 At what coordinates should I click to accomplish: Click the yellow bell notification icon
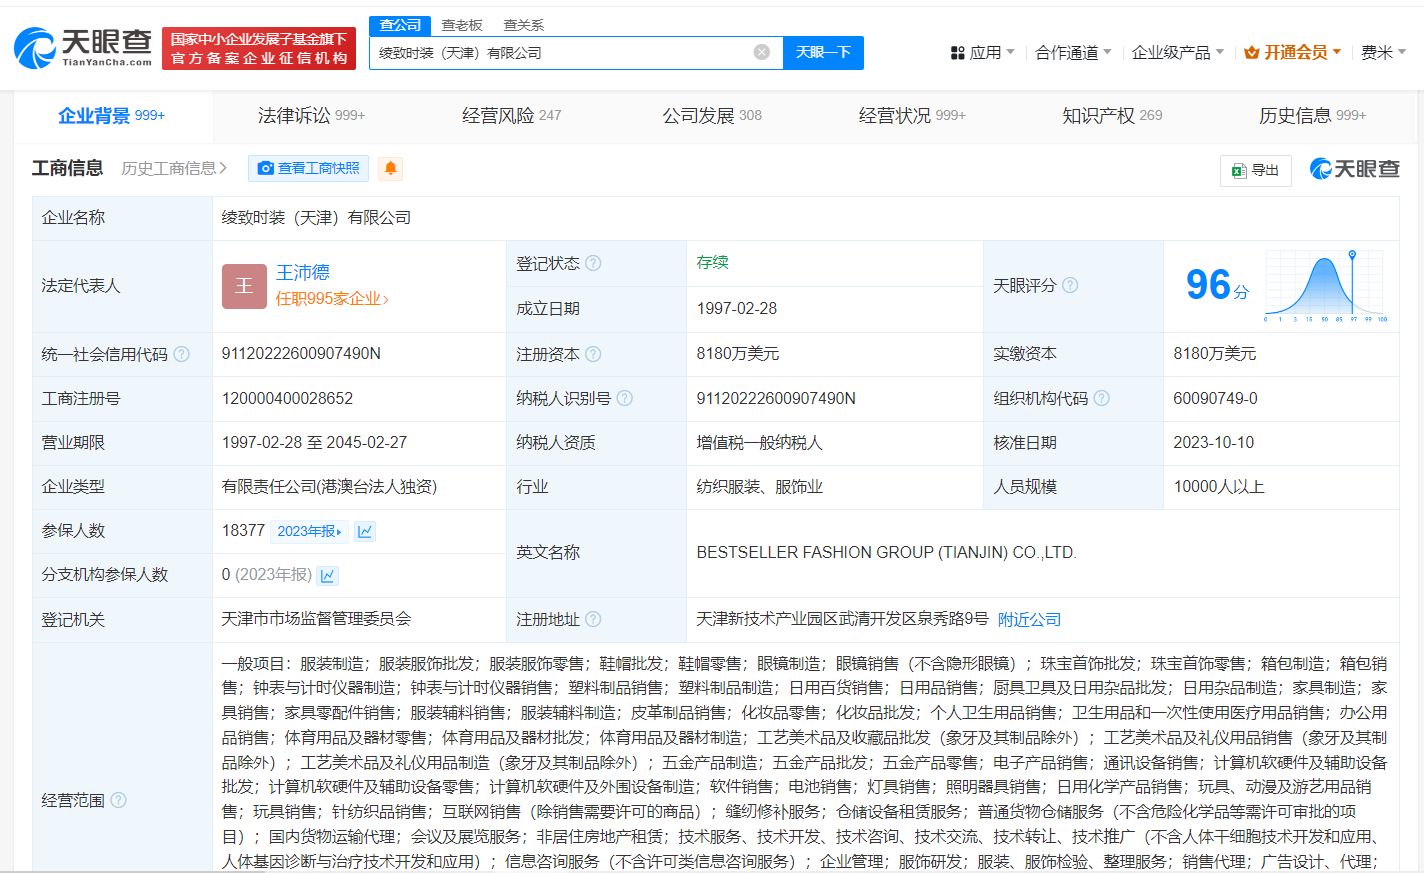[x=389, y=169]
